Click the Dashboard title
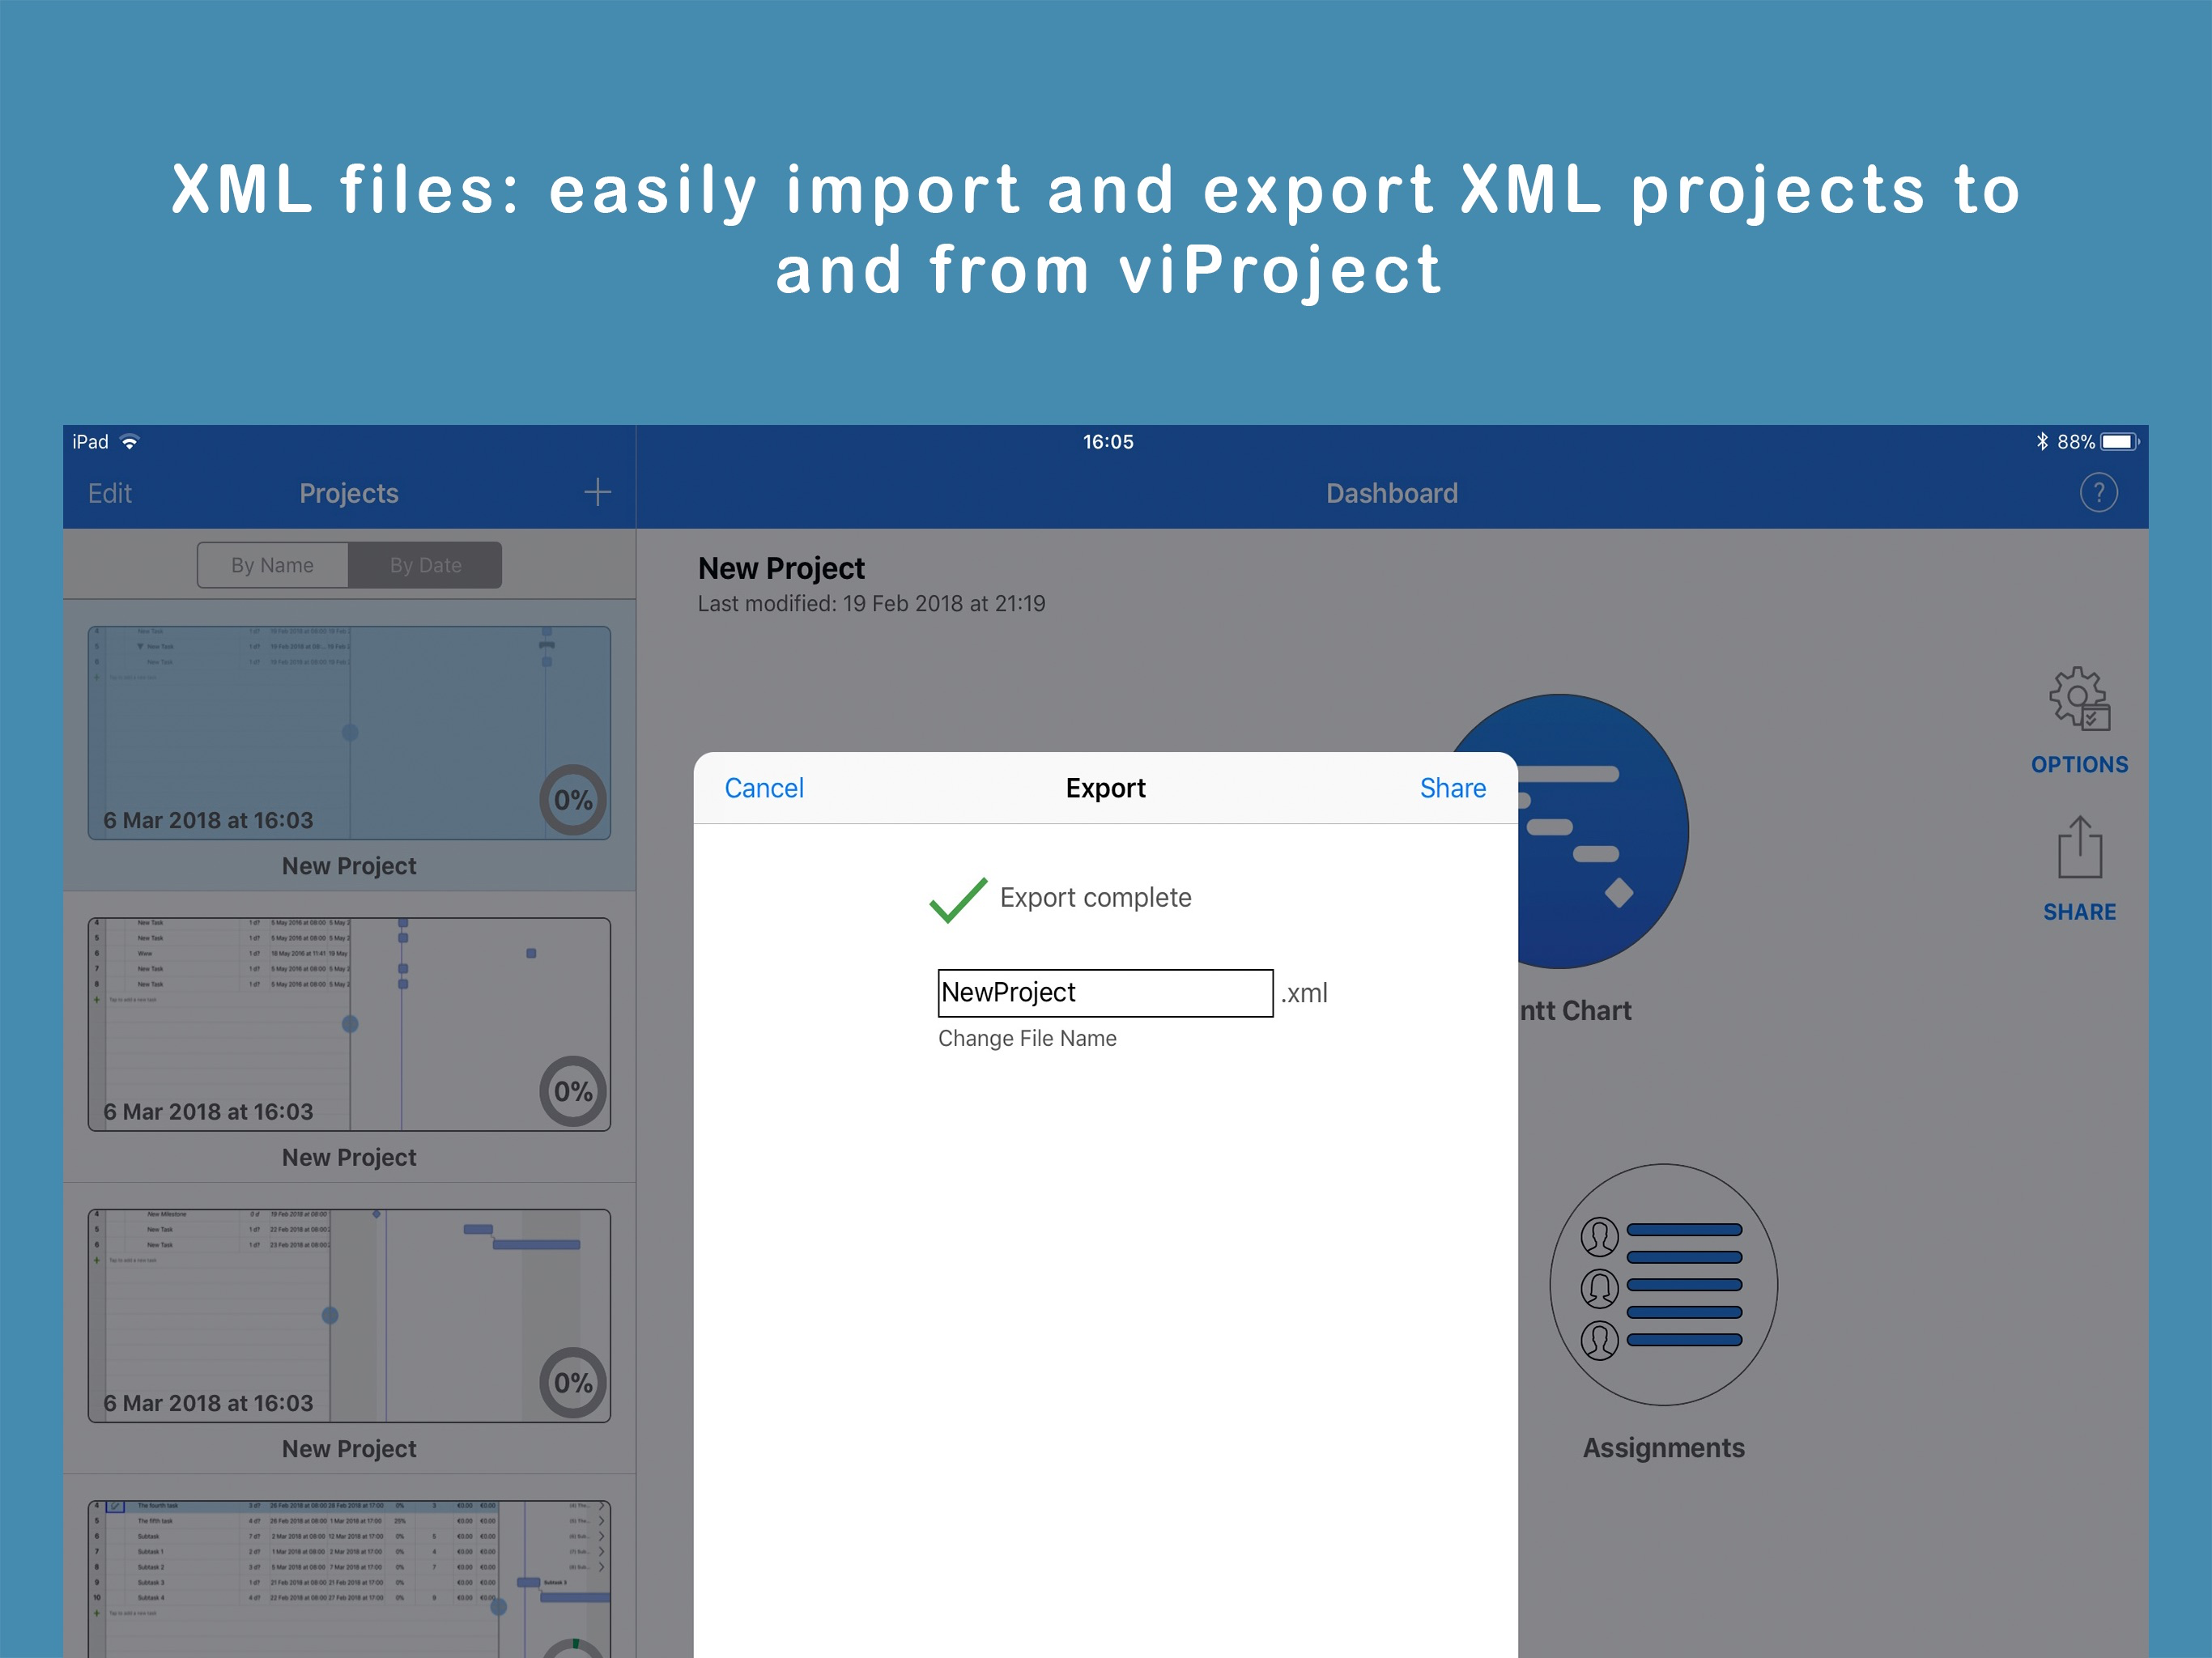This screenshot has height=1658, width=2212. [x=1391, y=493]
